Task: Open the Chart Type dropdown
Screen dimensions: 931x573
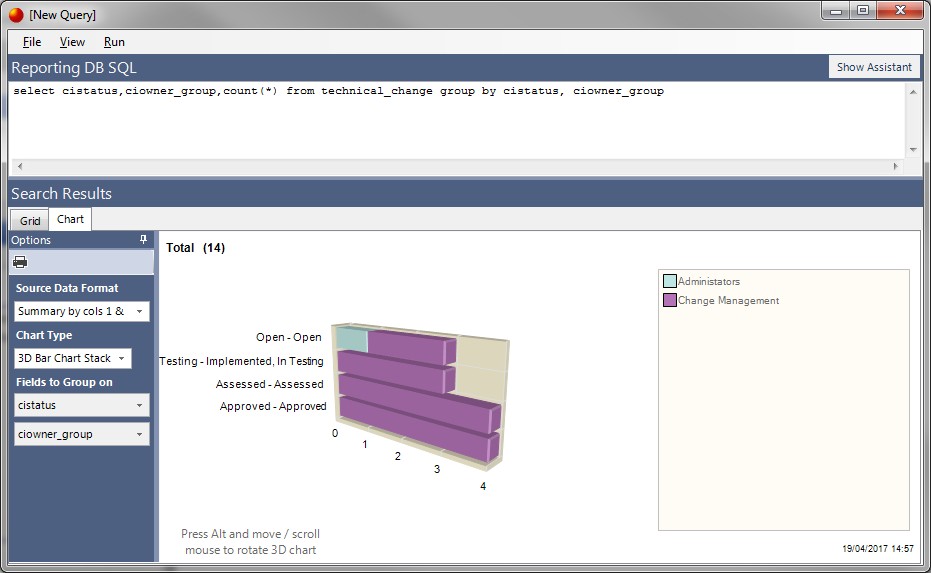Action: point(72,358)
